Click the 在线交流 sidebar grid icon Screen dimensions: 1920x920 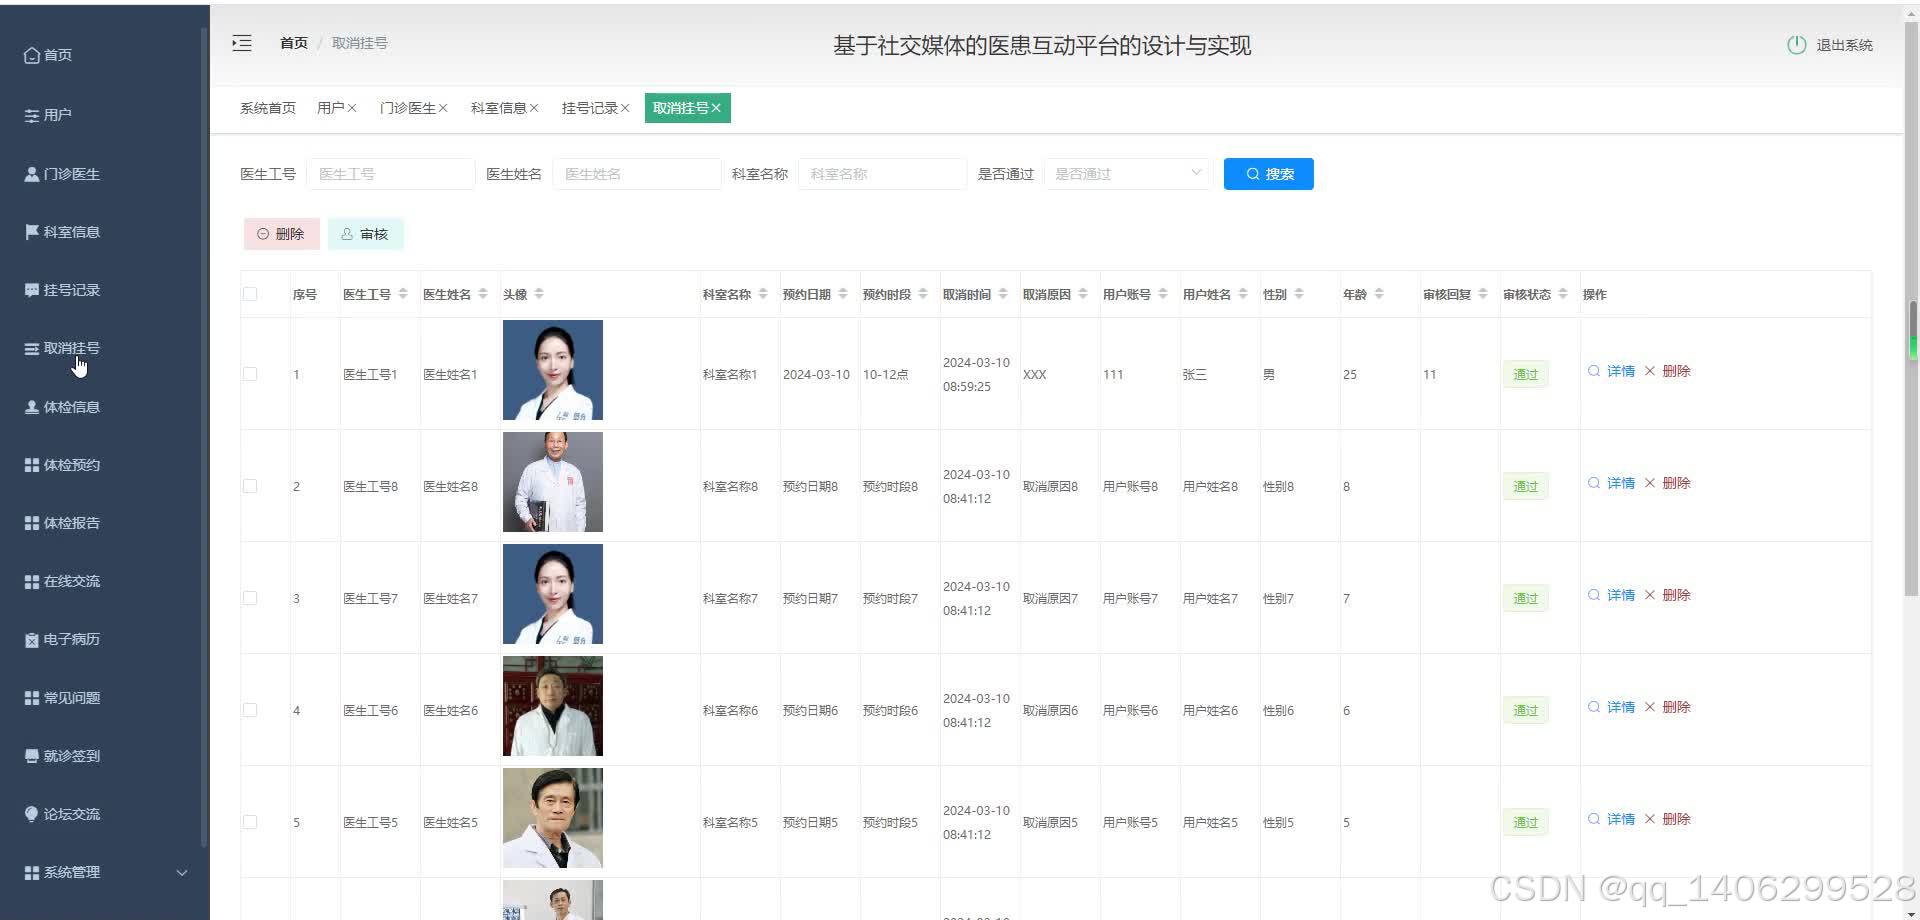point(32,581)
